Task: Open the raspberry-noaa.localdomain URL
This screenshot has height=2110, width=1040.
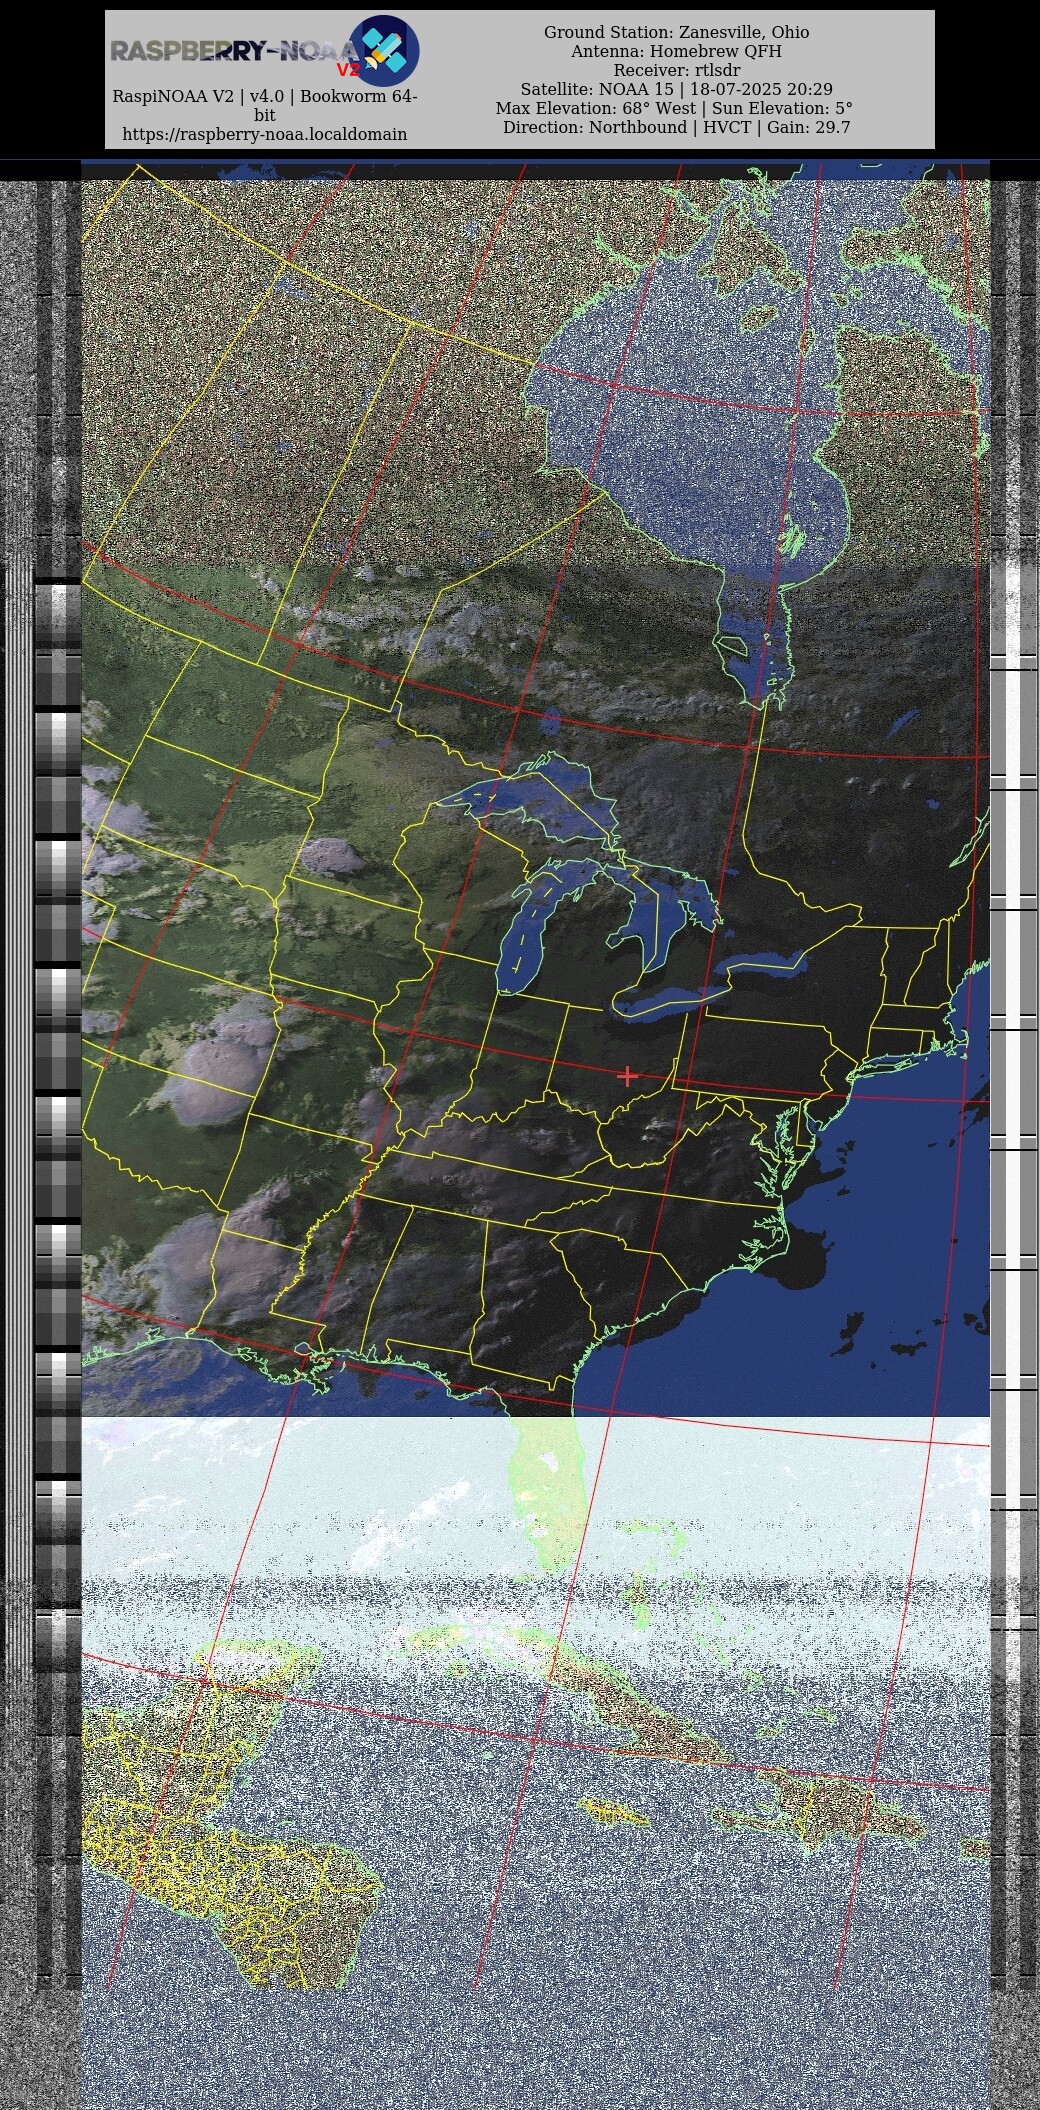Action: [x=264, y=134]
